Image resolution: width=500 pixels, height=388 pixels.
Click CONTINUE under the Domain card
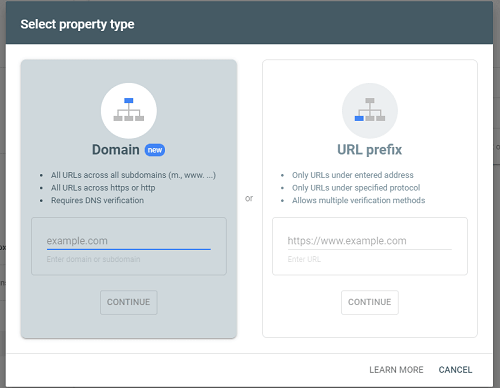tap(129, 302)
